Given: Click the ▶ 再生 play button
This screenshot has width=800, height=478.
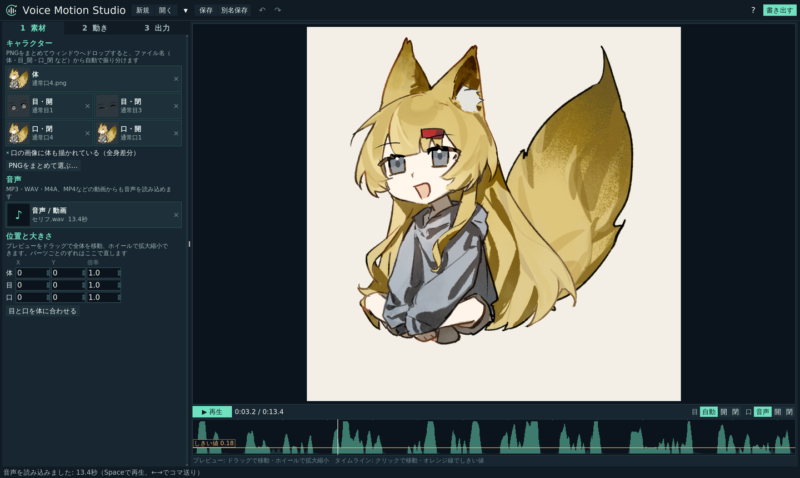Looking at the screenshot, I should (212, 412).
